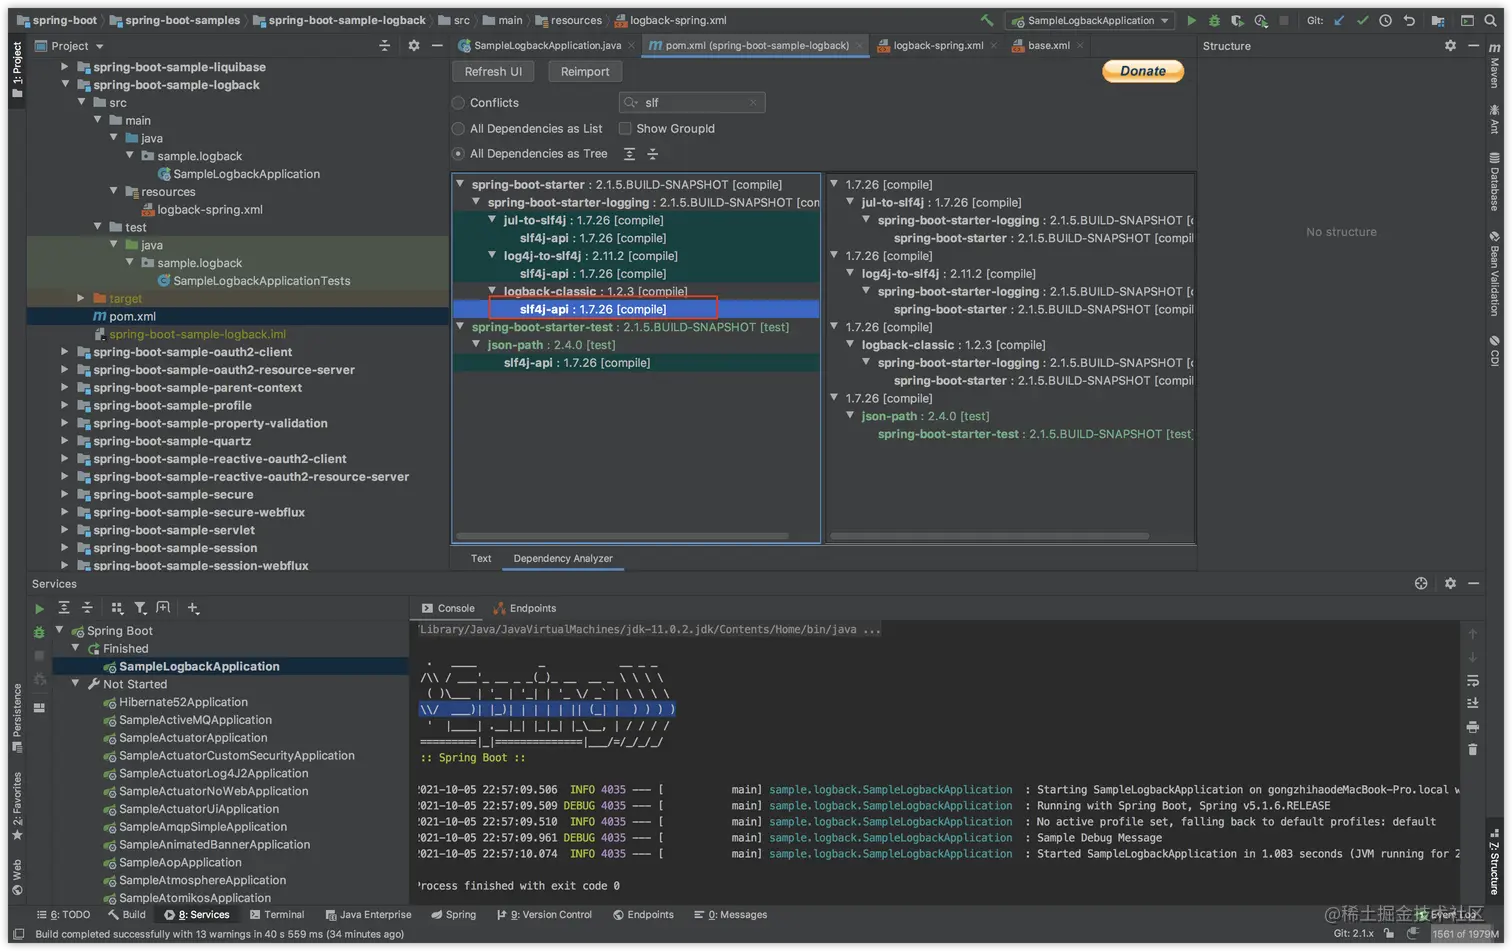Screen dimensions: 1512x951
Task: Click the Donate button
Action: 1142,71
